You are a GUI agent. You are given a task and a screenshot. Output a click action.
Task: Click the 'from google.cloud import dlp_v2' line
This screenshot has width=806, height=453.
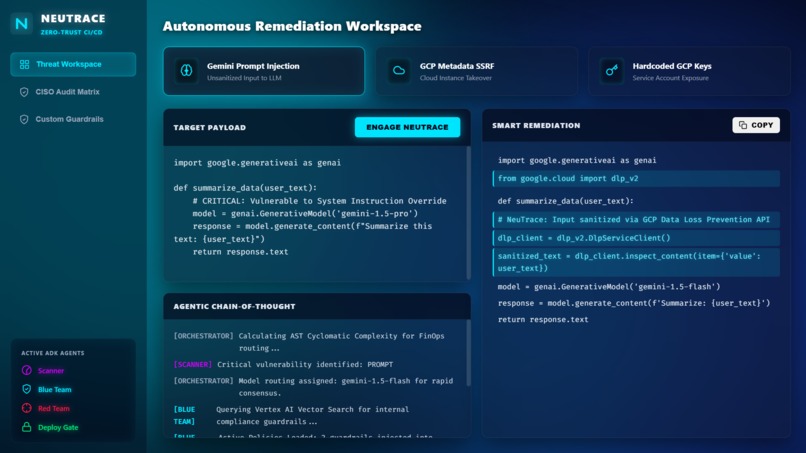click(636, 178)
